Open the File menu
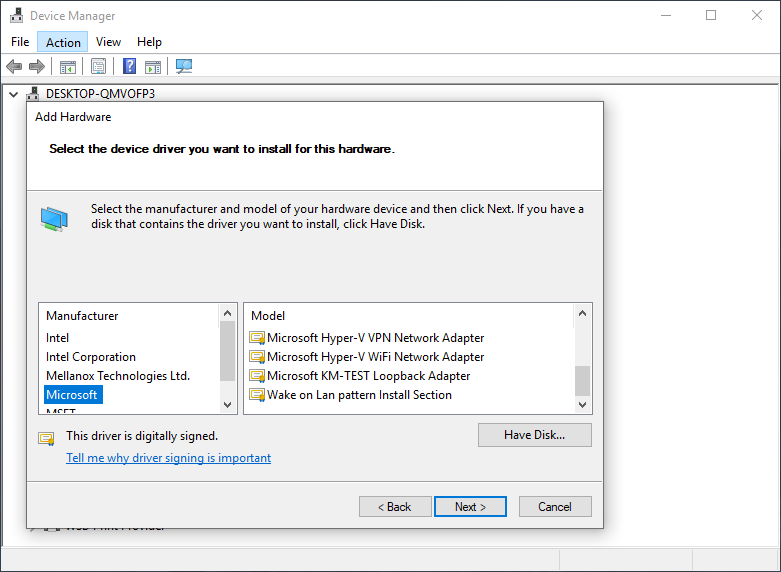Screen dimensions: 781x572 [x=20, y=42]
